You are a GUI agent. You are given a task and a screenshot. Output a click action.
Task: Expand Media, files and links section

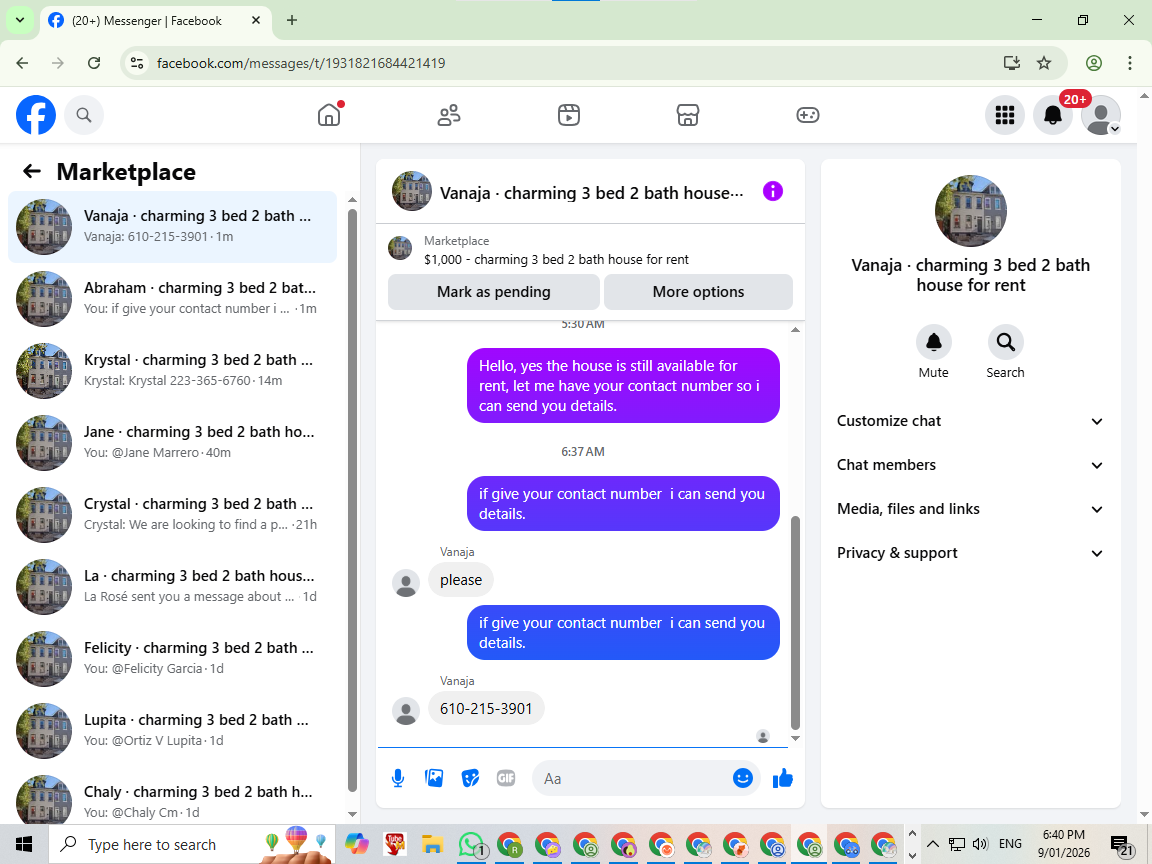coord(970,509)
